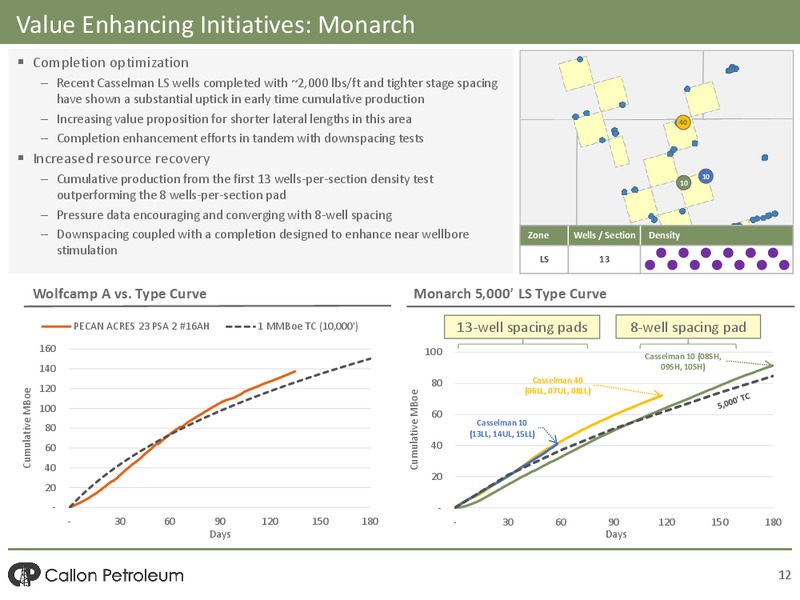Click the page number 12
The width and height of the screenshot is (800, 600).
[785, 575]
